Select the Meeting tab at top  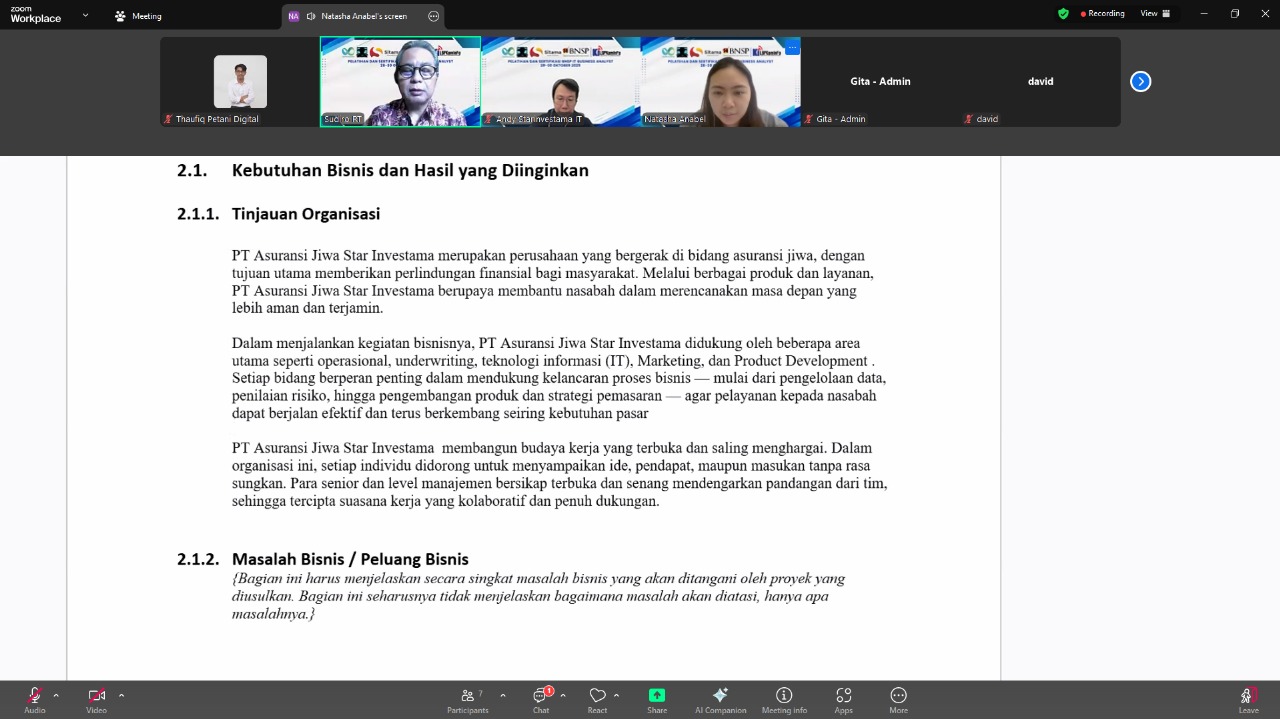click(138, 16)
